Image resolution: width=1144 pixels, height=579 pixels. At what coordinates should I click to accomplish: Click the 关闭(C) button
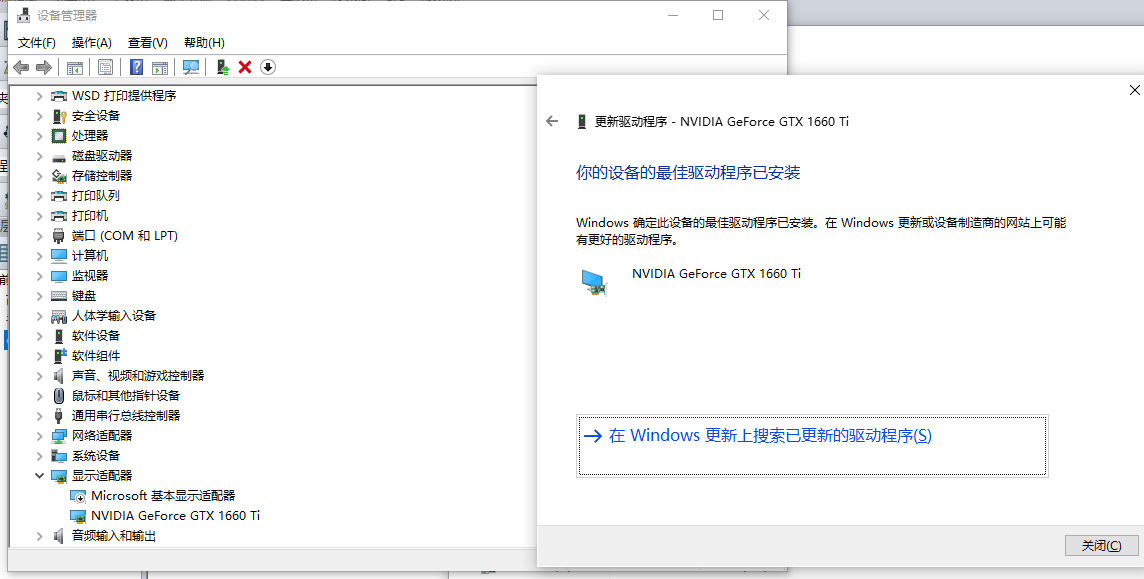1102,545
